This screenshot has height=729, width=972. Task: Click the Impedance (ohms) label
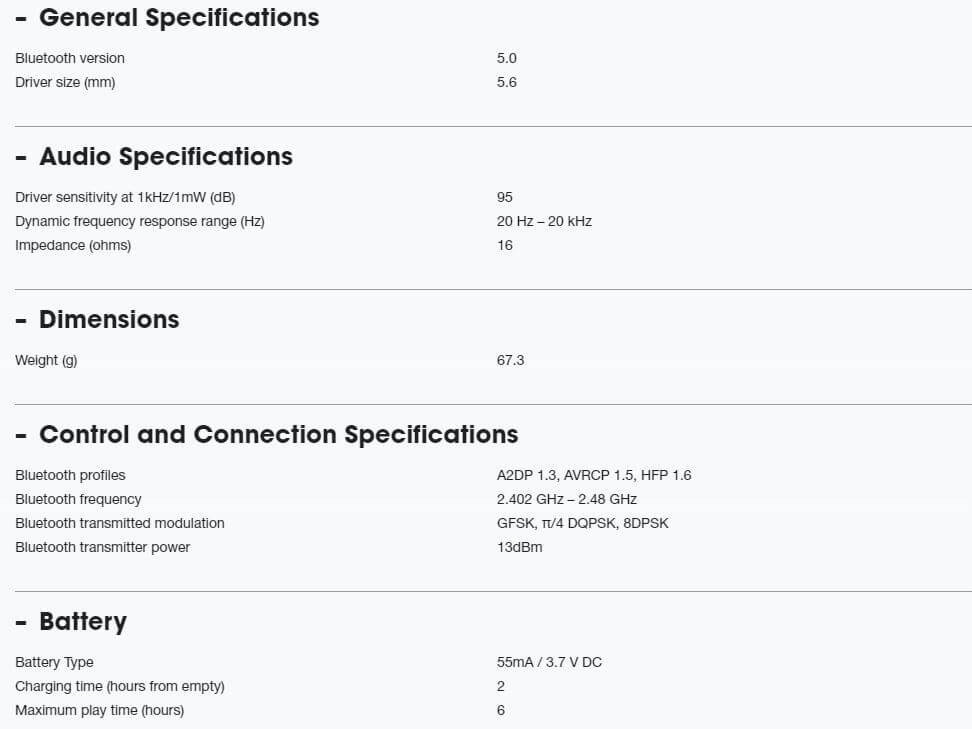pos(73,245)
